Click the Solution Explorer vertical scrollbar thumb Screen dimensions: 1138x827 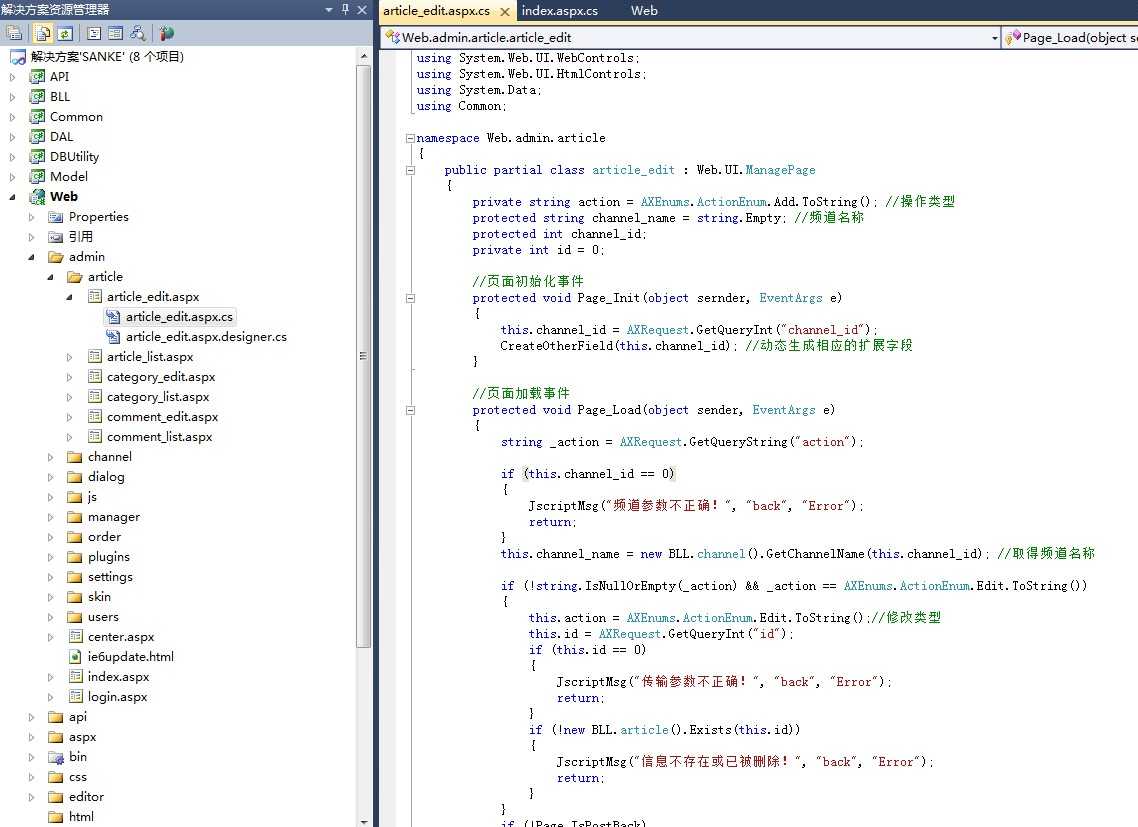[364, 356]
